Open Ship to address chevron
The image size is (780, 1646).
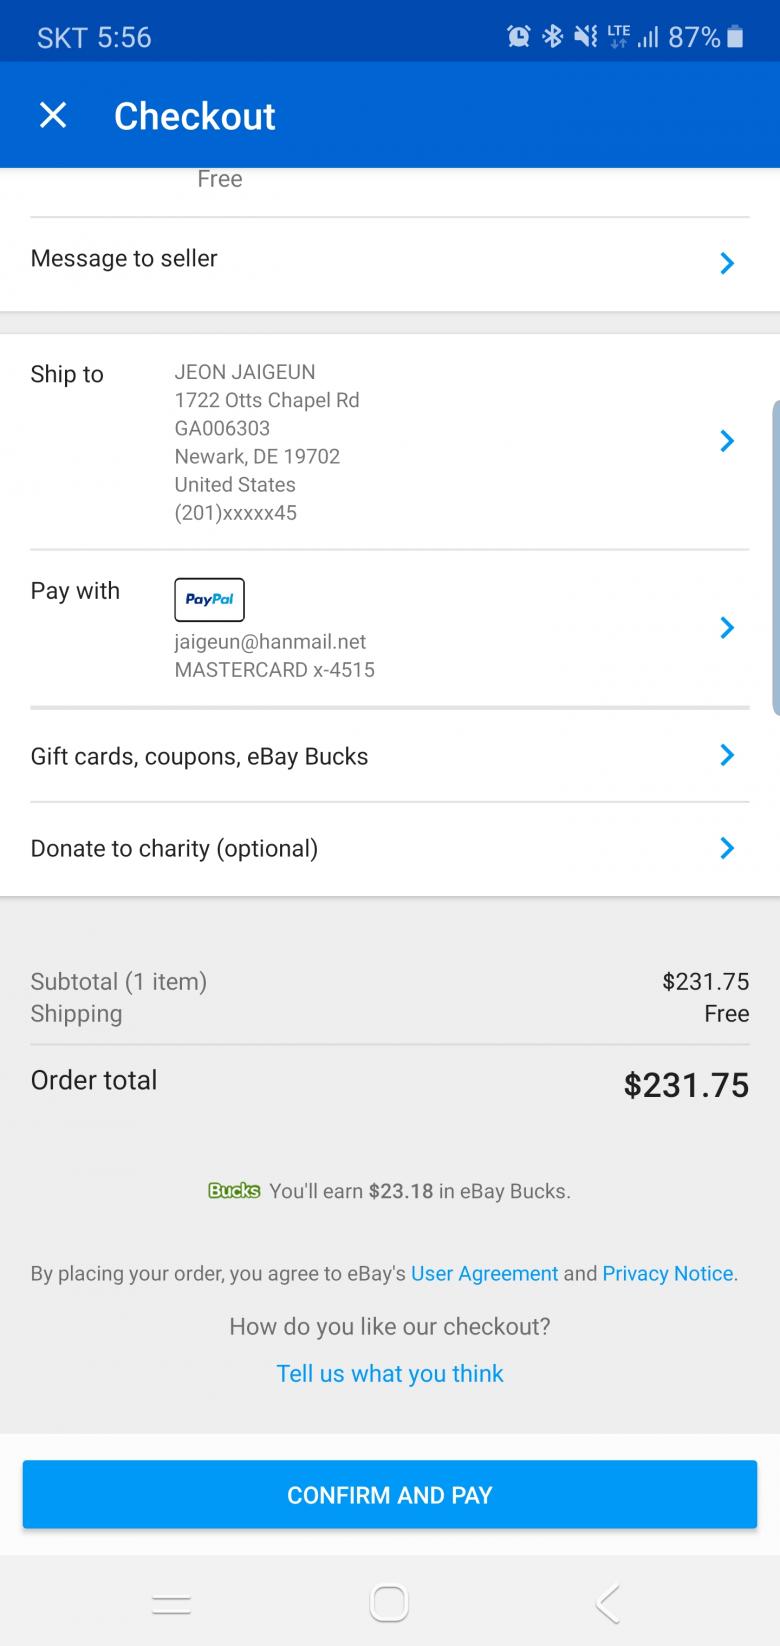(x=727, y=441)
